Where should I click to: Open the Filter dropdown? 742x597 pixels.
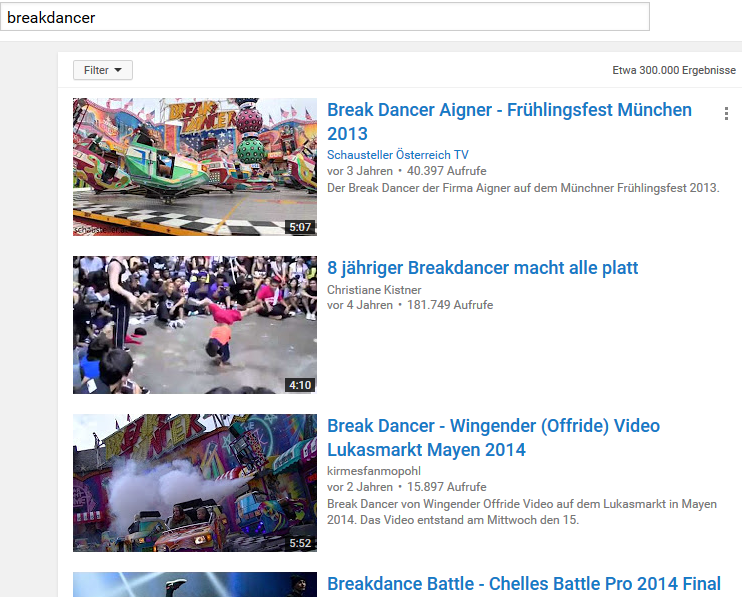click(x=103, y=70)
